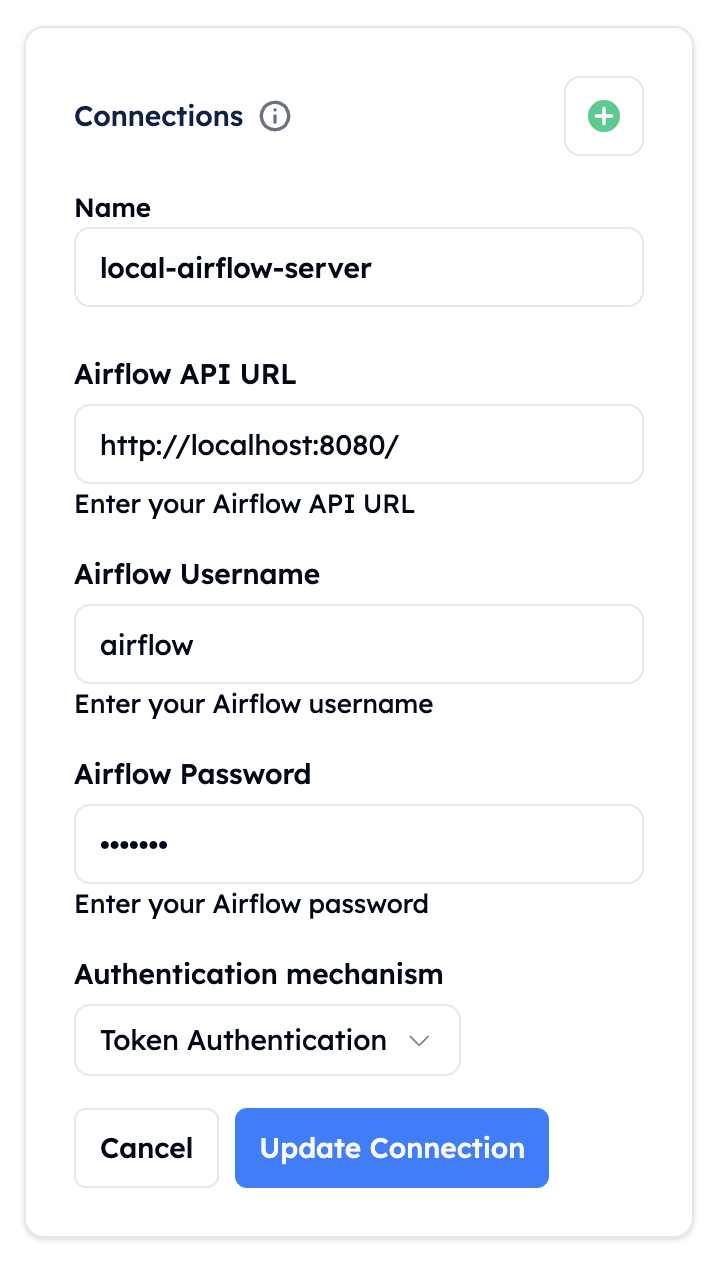Screen dimensions: 724x1264
Task: Click the http://localhost:8080/ URL text
Action: point(250,445)
